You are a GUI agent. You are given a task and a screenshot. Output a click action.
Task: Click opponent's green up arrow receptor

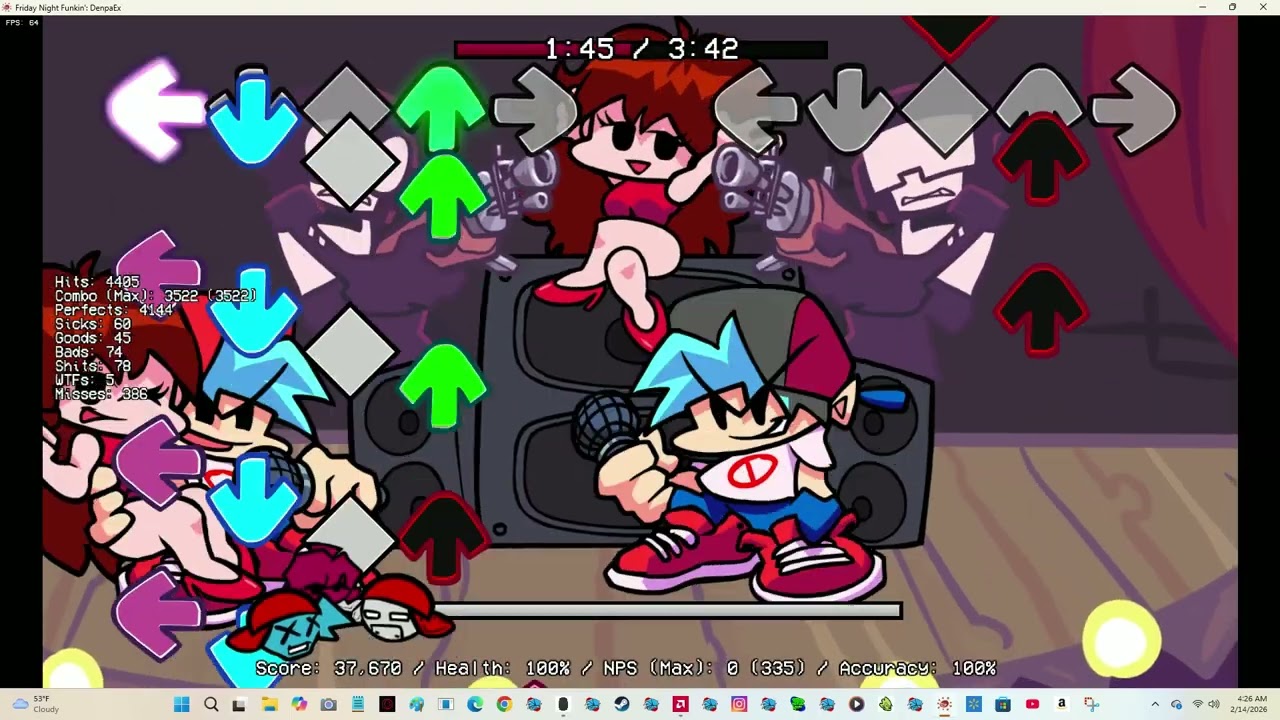coord(441,107)
